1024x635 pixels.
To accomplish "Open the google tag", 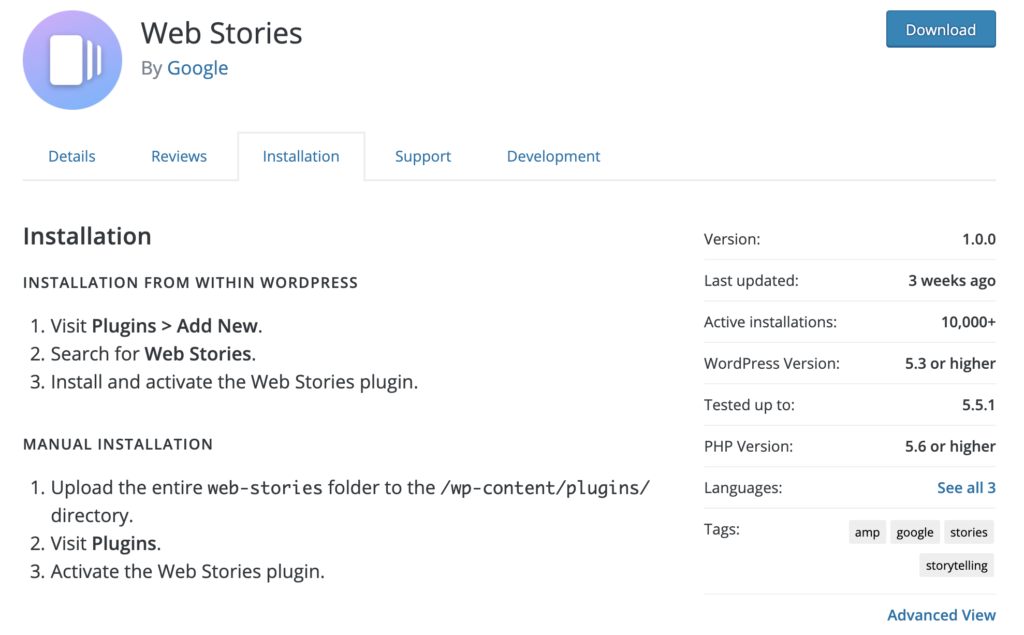I will pyautogui.click(x=915, y=532).
